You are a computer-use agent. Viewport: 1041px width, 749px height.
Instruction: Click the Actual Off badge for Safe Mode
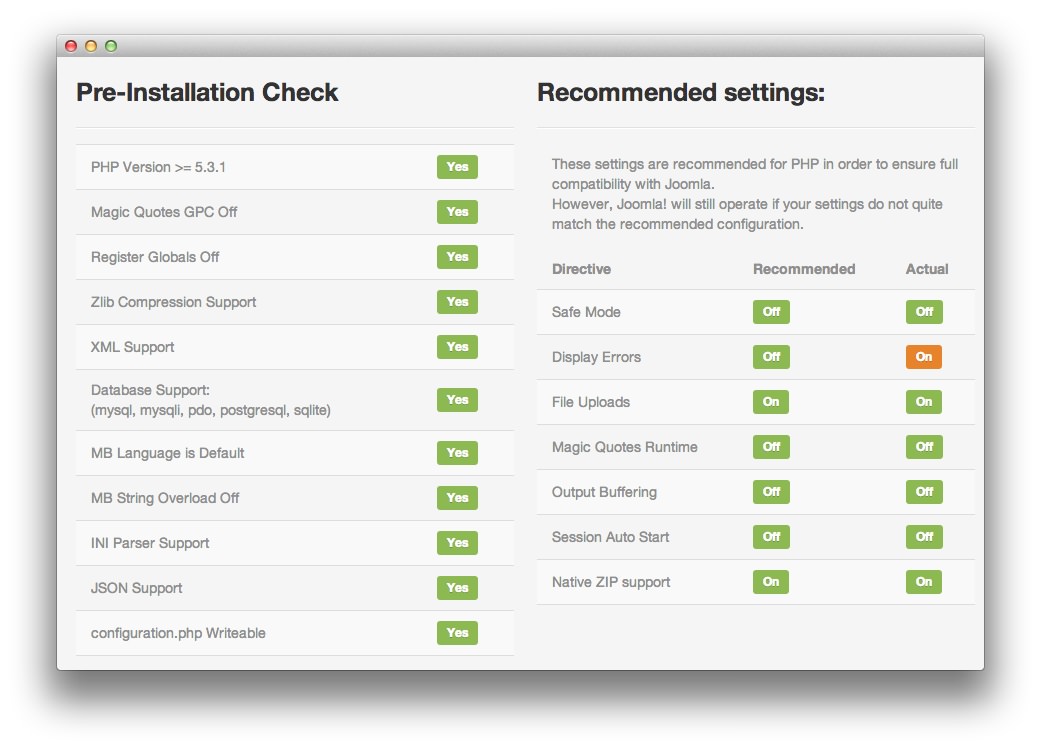924,312
